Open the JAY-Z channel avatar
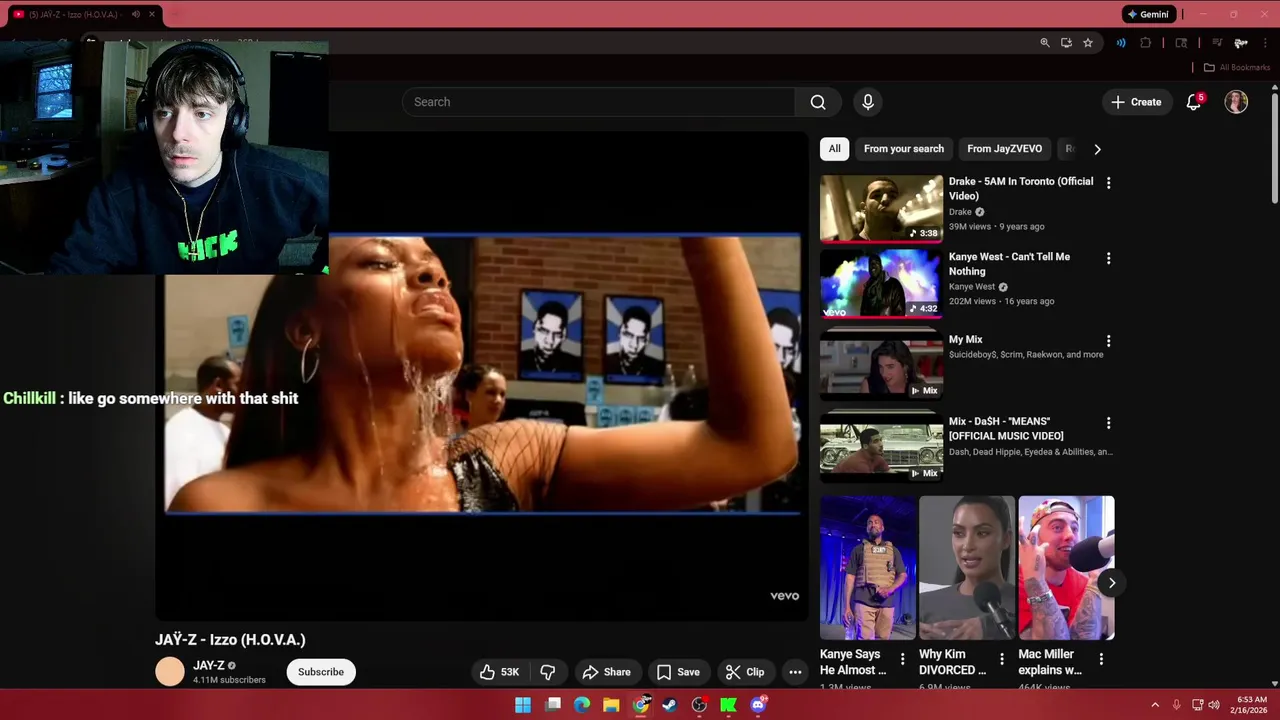Screen dimensions: 1280x720 click(170, 672)
